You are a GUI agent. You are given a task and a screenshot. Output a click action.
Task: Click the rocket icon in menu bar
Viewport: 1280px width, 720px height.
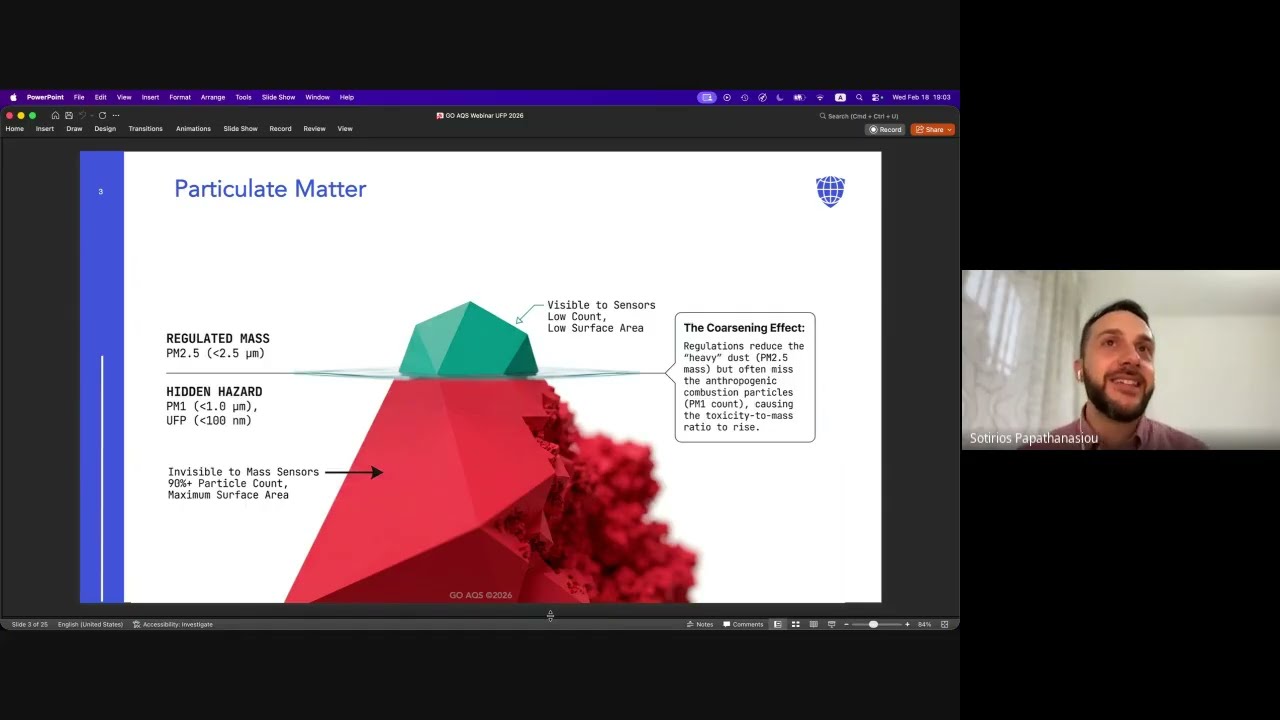click(762, 97)
